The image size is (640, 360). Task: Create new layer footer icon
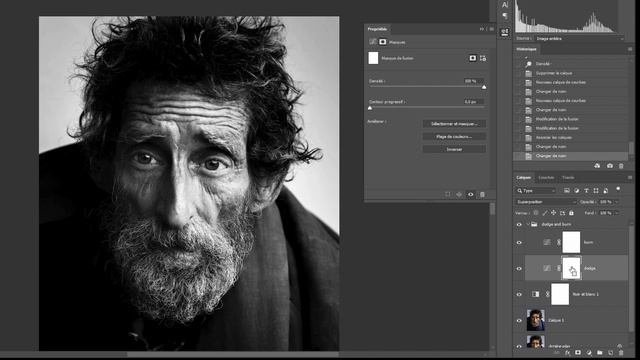pyautogui.click(x=611, y=353)
